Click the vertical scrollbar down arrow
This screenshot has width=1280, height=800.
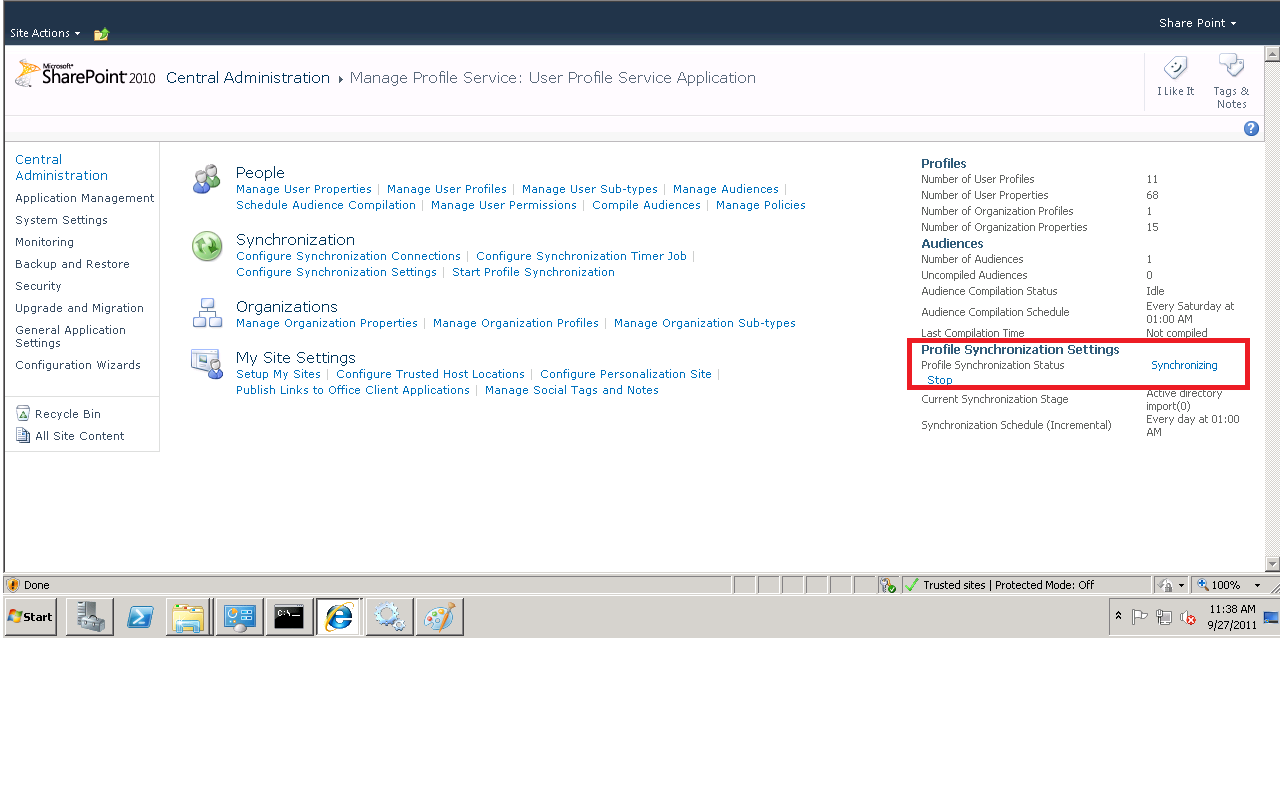point(1273,562)
